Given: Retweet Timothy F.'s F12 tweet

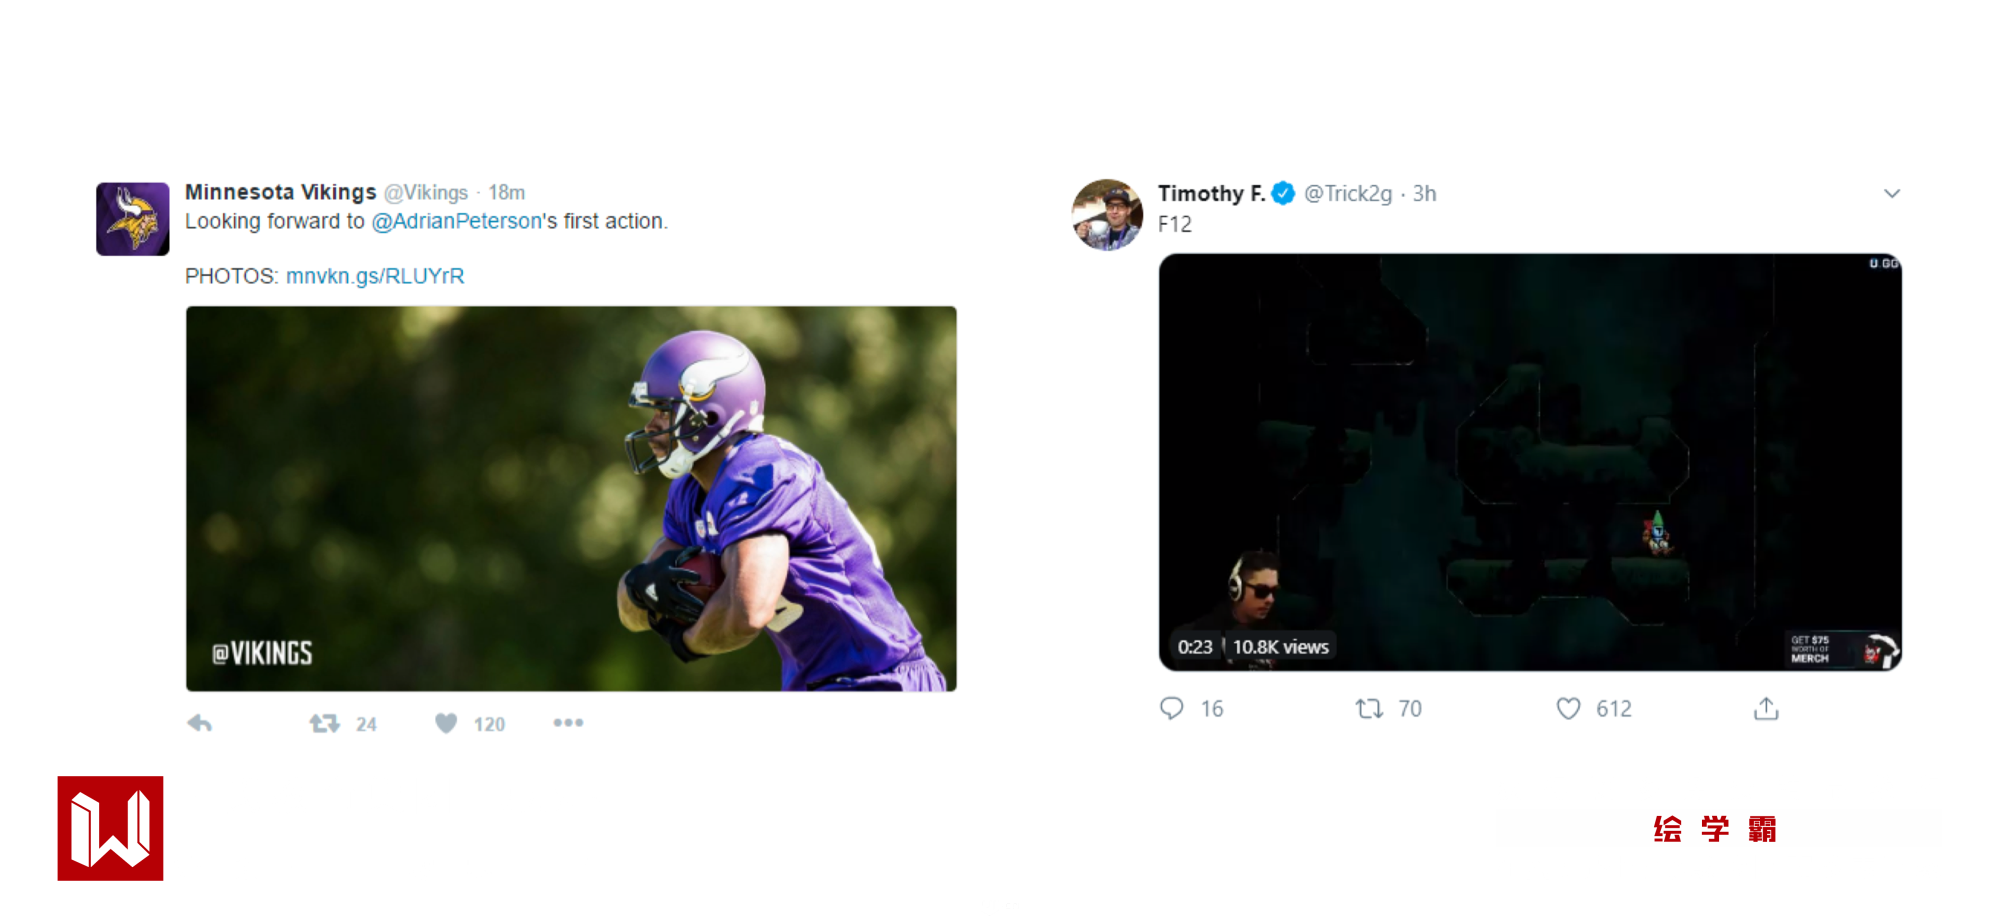Looking at the screenshot, I should tap(1369, 709).
